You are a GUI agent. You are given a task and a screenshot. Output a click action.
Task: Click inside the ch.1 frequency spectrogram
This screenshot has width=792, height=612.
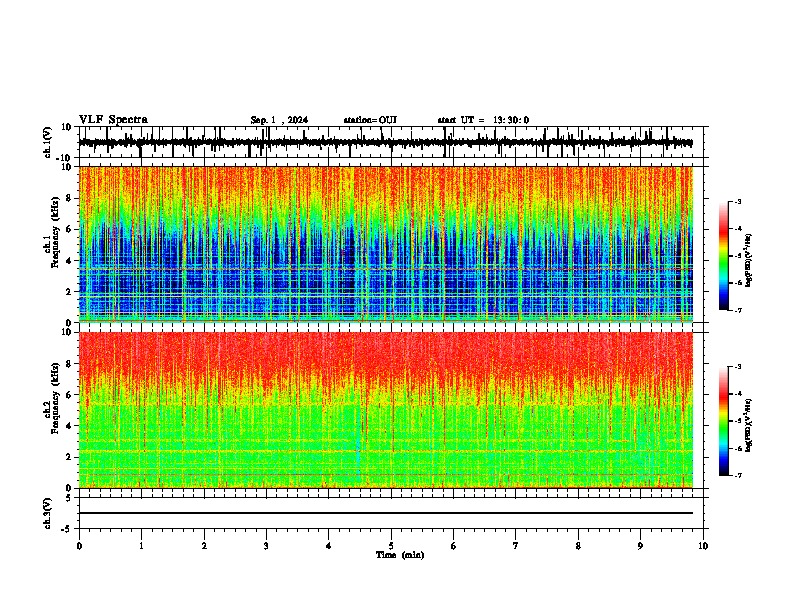(386, 244)
